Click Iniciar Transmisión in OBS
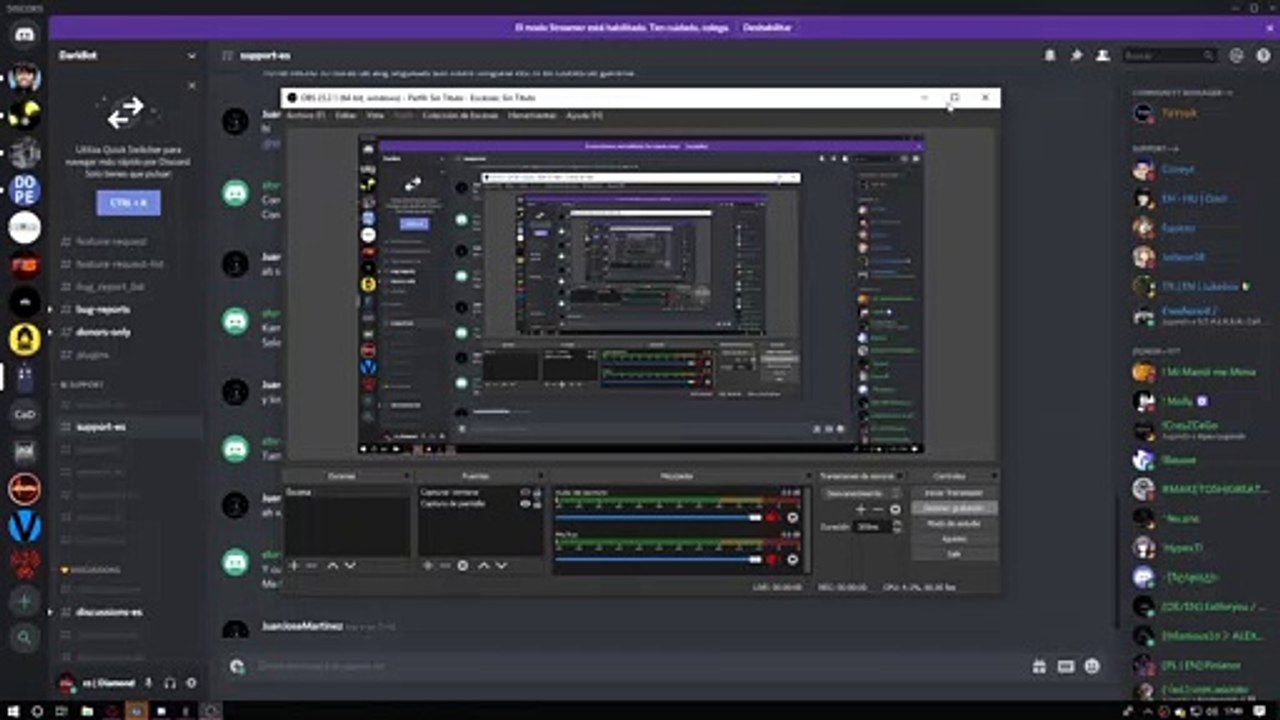The height and width of the screenshot is (720, 1280). (953, 493)
